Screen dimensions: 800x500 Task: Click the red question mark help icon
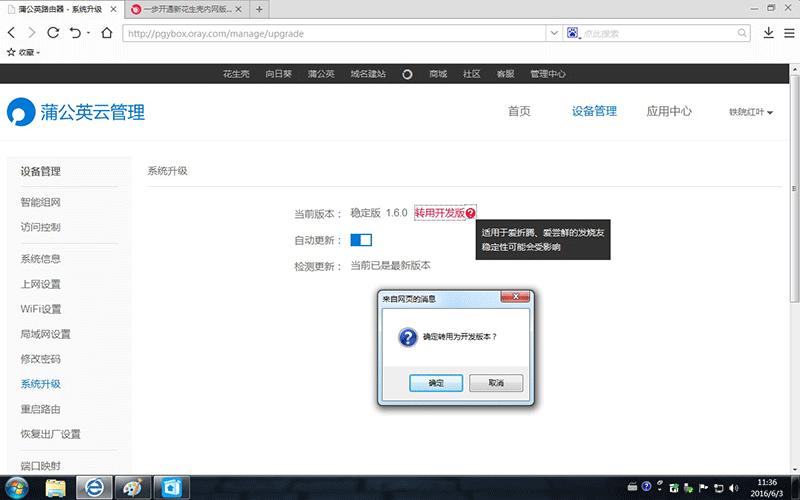[470, 213]
